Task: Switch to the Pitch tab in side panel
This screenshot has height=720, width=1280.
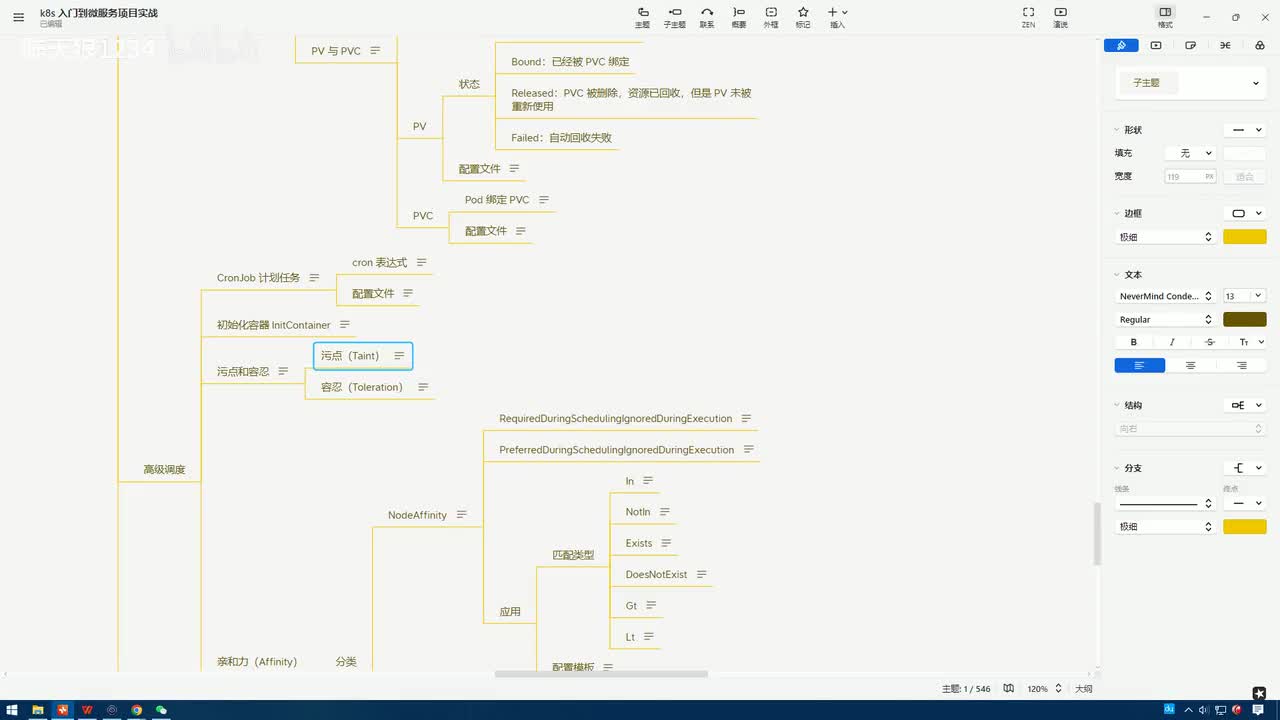Action: tap(1156, 45)
